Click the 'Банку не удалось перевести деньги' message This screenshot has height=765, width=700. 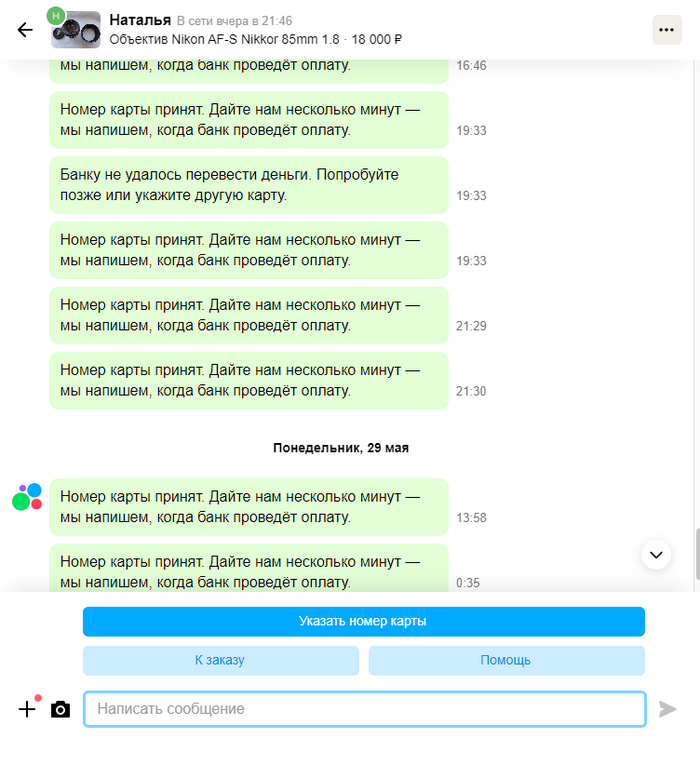point(249,185)
